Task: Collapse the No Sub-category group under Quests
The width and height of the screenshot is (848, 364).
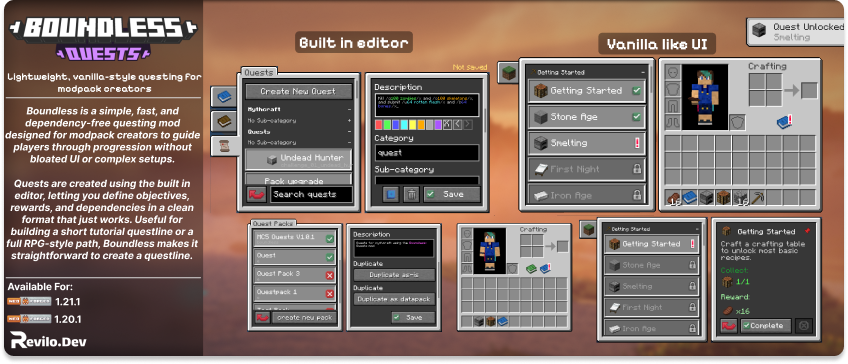Action: [x=349, y=142]
